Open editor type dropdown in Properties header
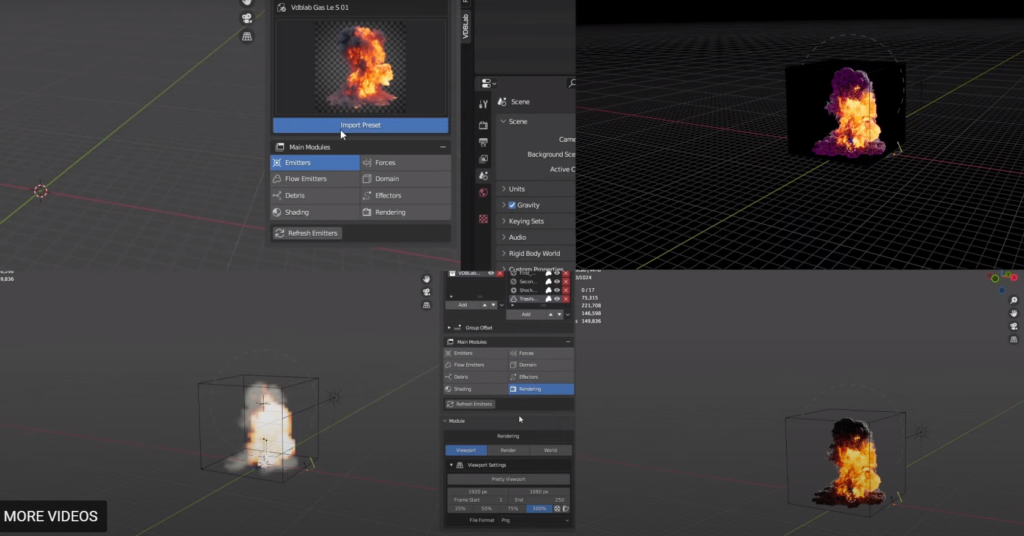 point(488,84)
